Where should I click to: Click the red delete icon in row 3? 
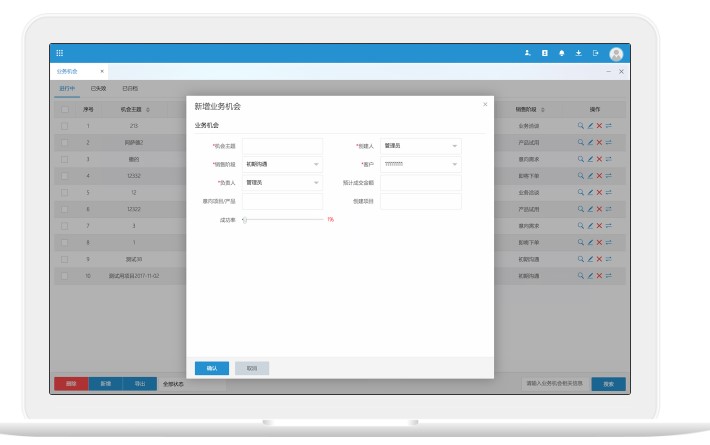[599, 159]
